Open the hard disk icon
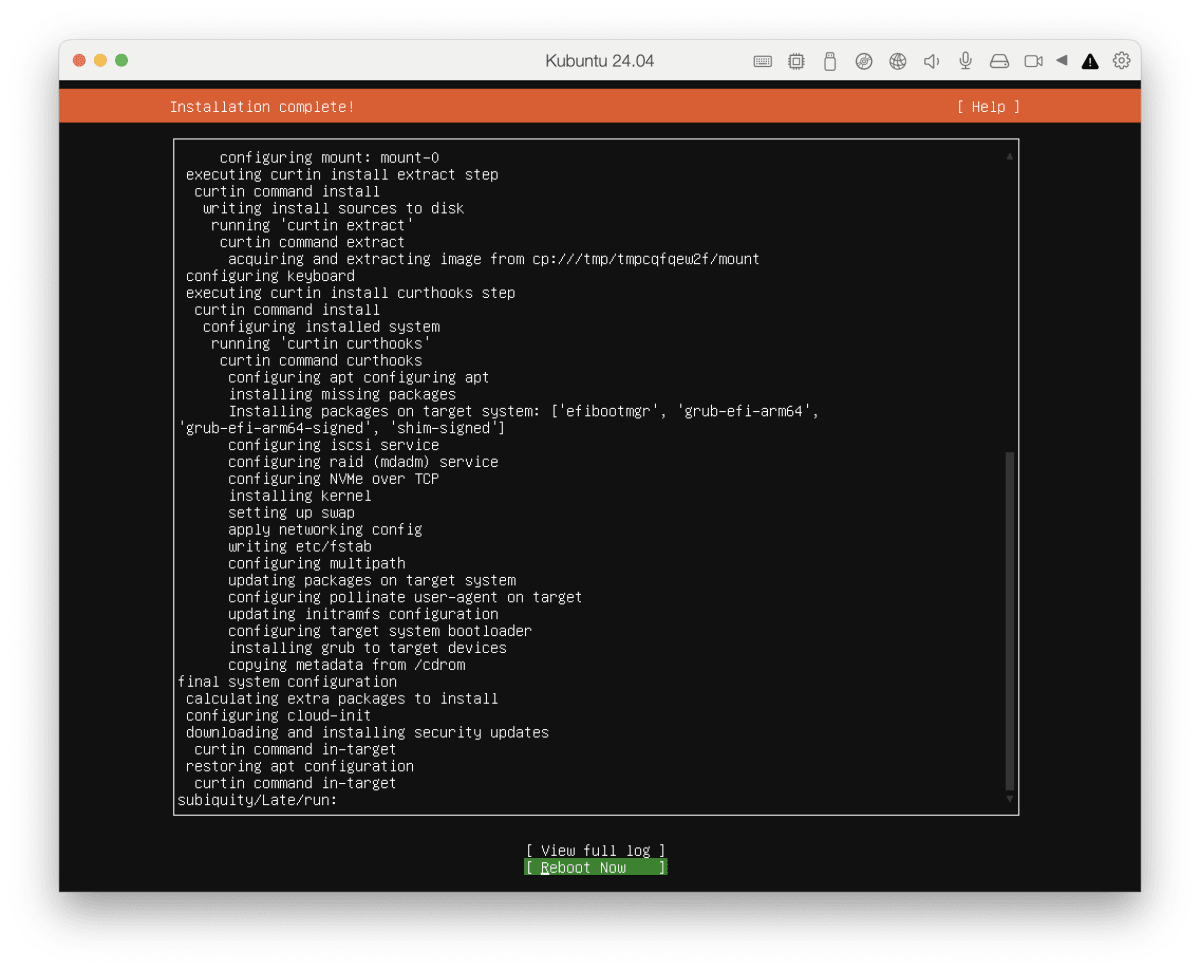Screen dimensions: 1200x970 click(999, 61)
